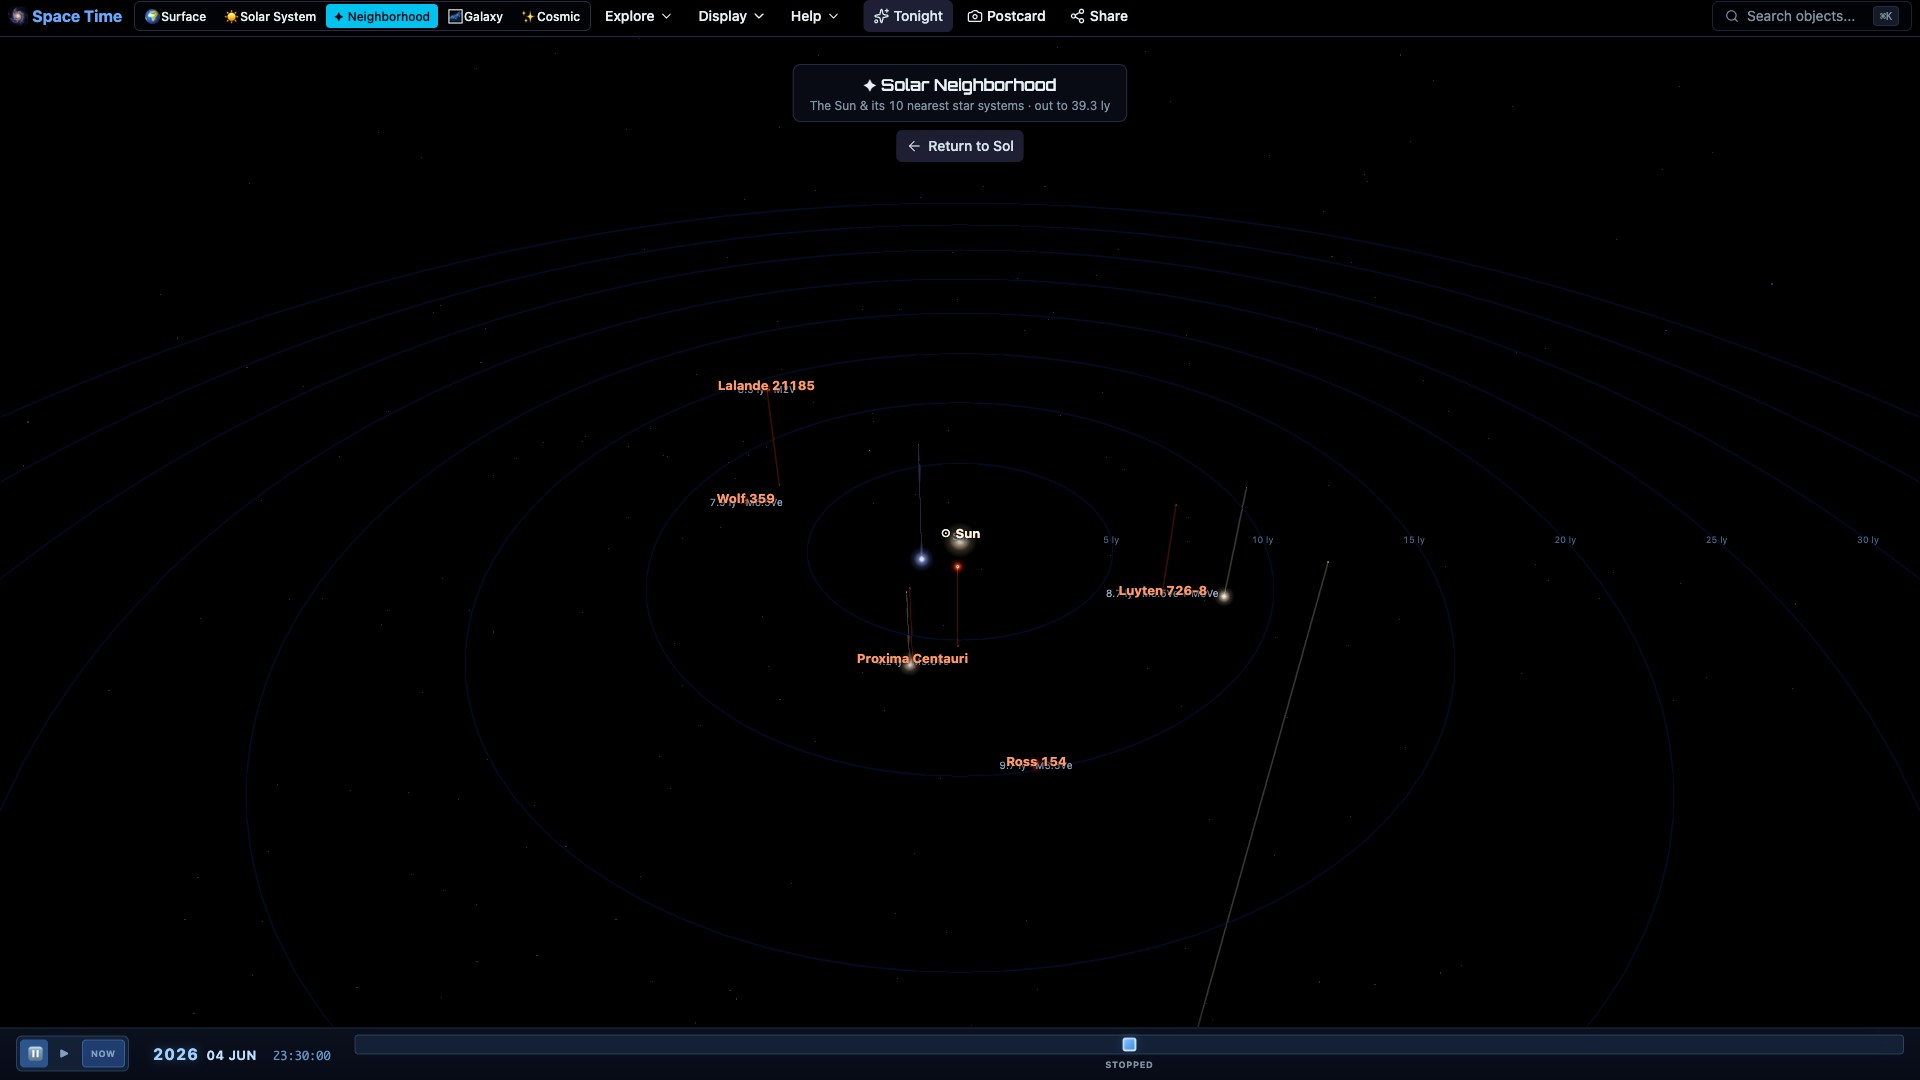Select the Proxima Centauri star label

coord(912,658)
